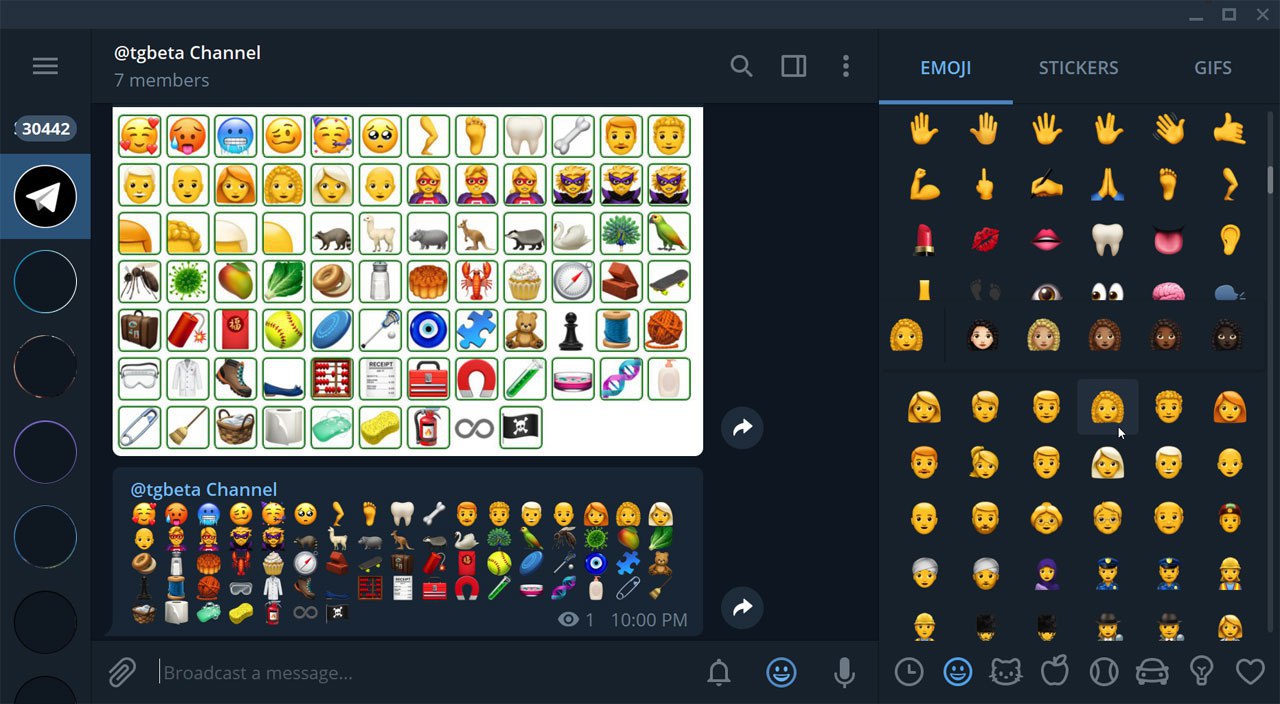Jump to food apple emoji category
The width and height of the screenshot is (1280, 704).
point(1055,671)
